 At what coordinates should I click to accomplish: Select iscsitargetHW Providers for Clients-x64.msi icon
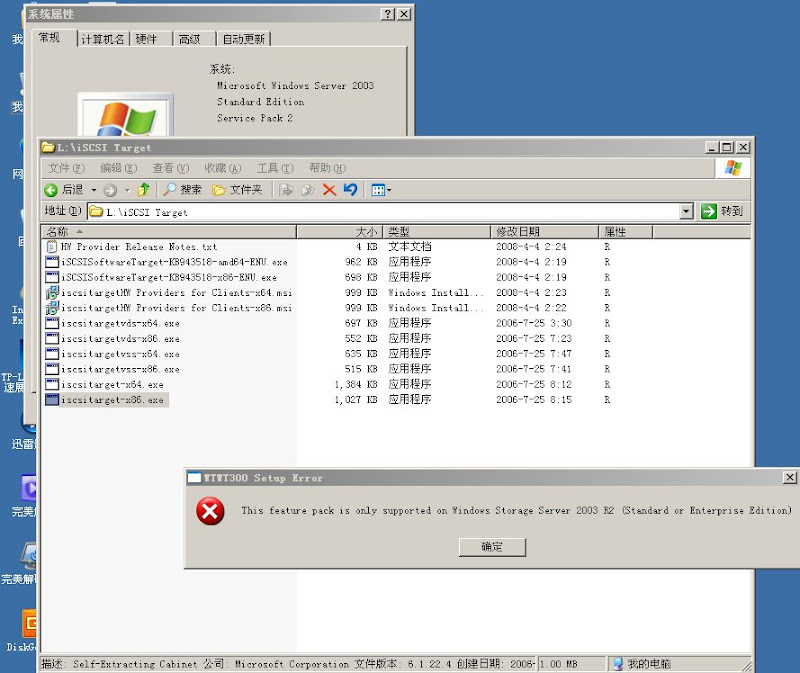coord(52,293)
